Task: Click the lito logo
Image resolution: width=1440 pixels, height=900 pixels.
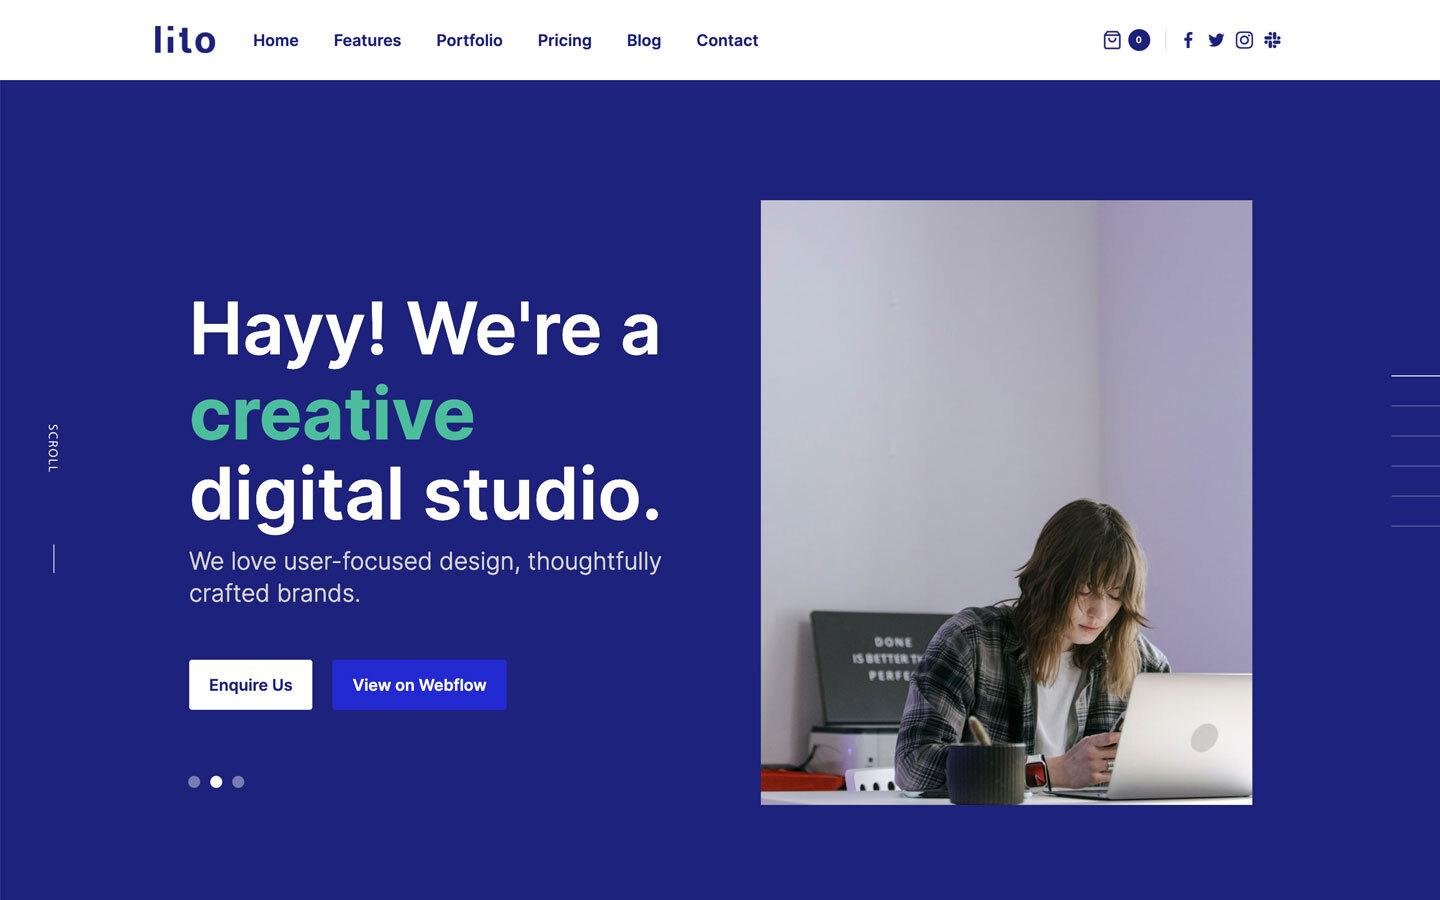Action: [185, 40]
